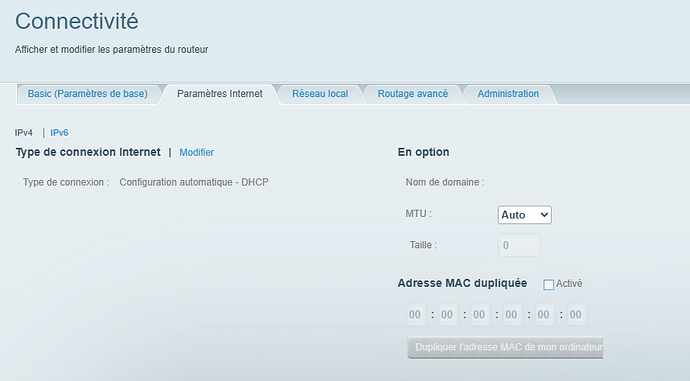Switch to the Réseau local tab
Viewport: 690px width, 381px height.
tap(320, 94)
